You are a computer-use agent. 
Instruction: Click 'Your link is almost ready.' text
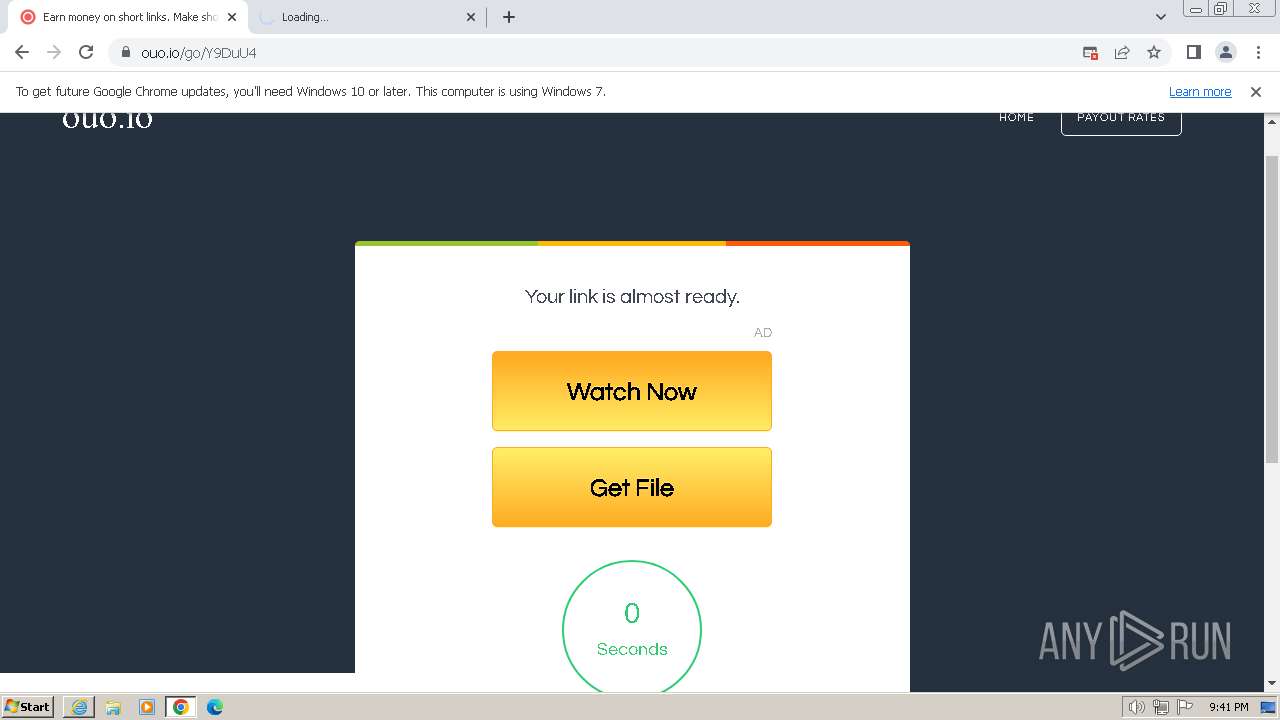[x=632, y=296]
